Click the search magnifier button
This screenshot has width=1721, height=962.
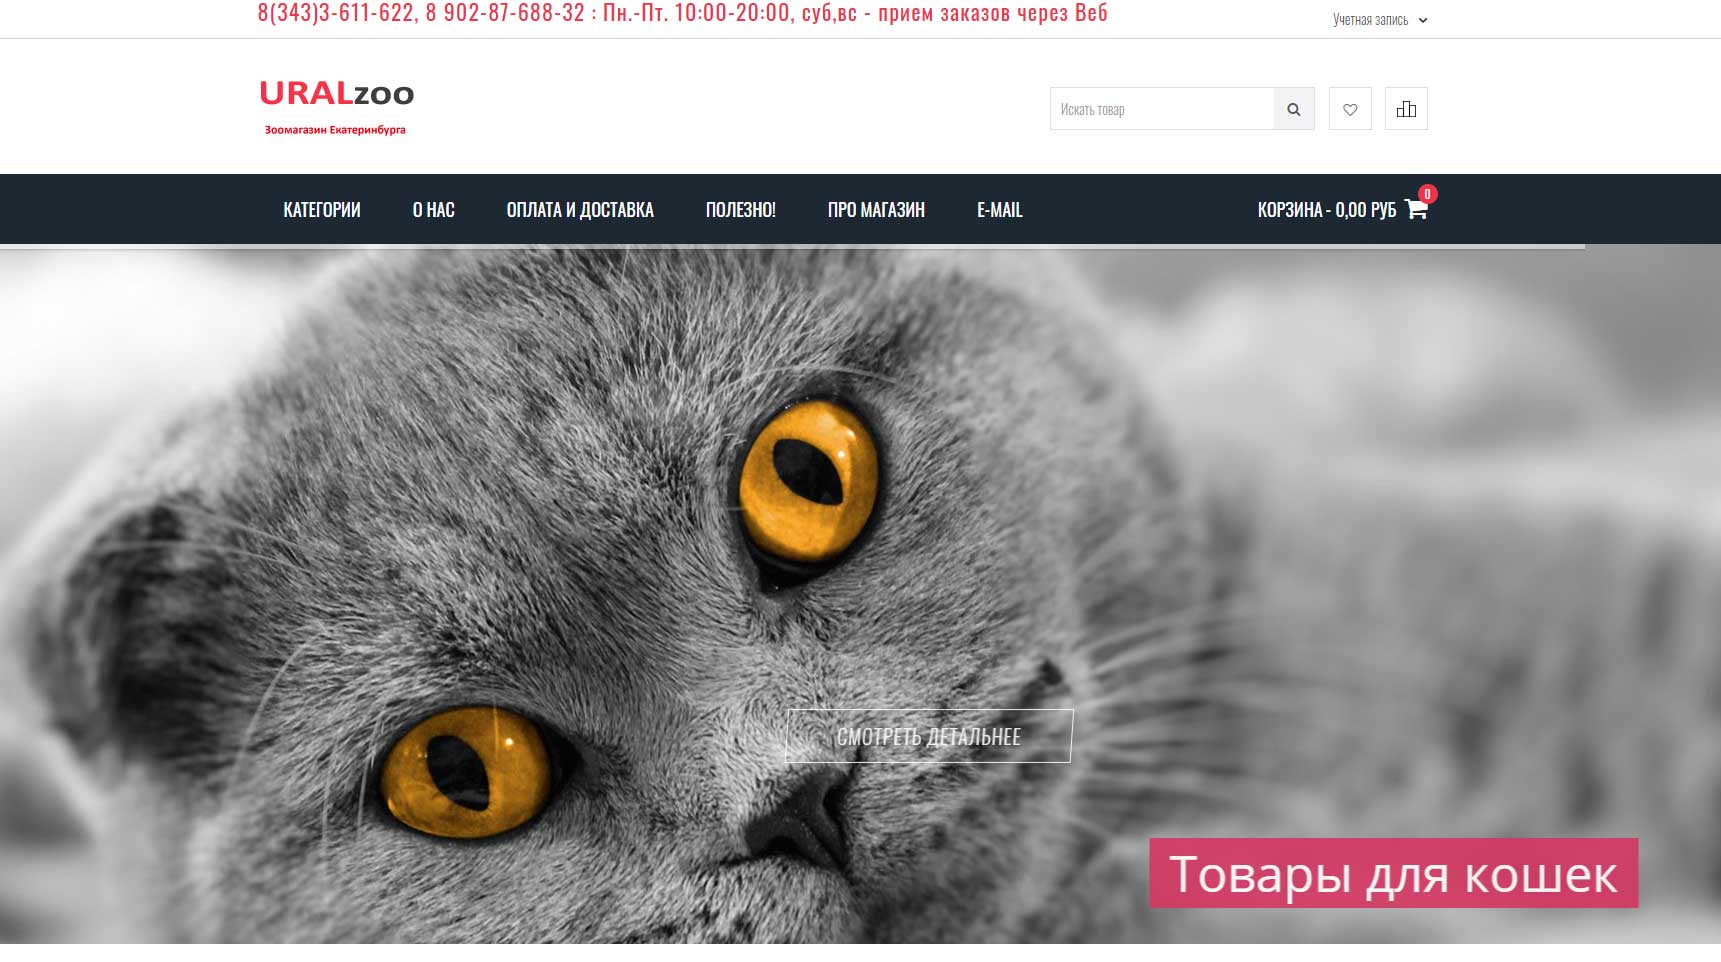[x=1294, y=109]
